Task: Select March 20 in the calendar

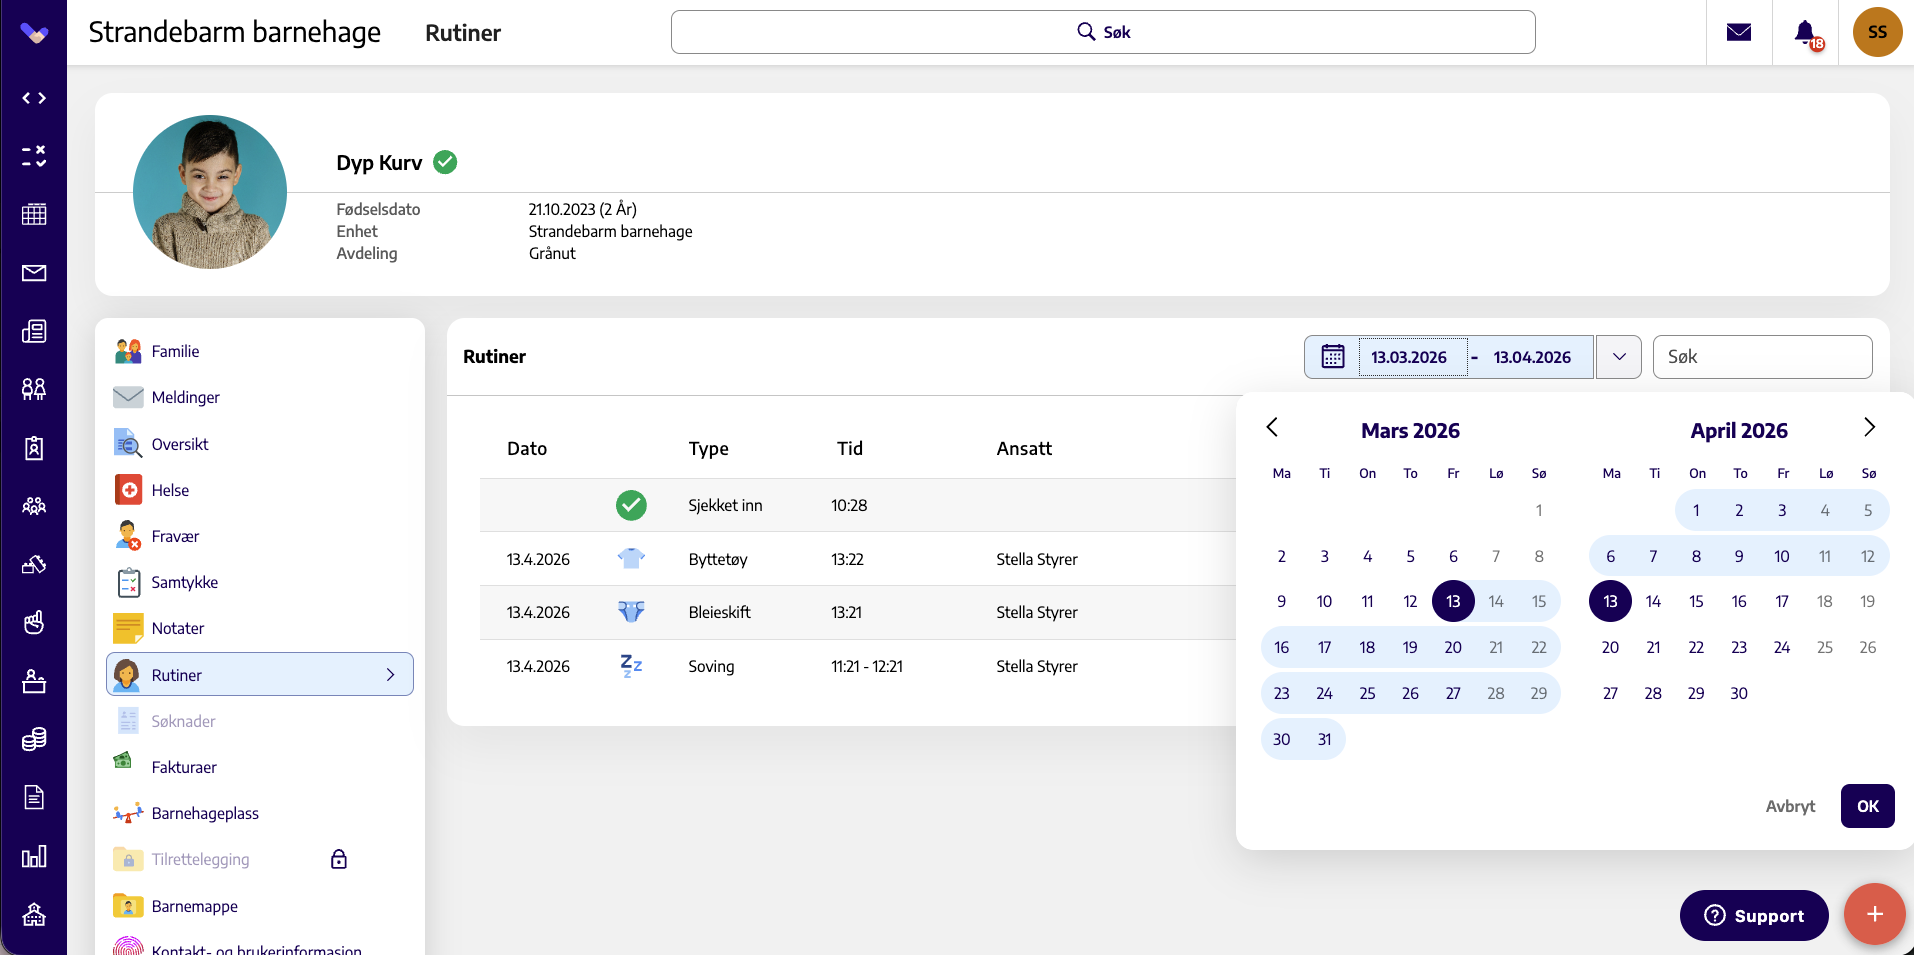Action: (1452, 647)
